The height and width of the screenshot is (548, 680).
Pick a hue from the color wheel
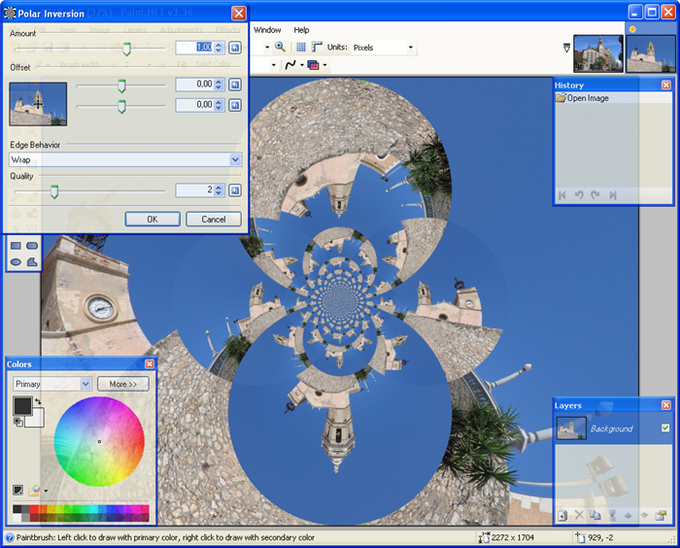tap(99, 441)
